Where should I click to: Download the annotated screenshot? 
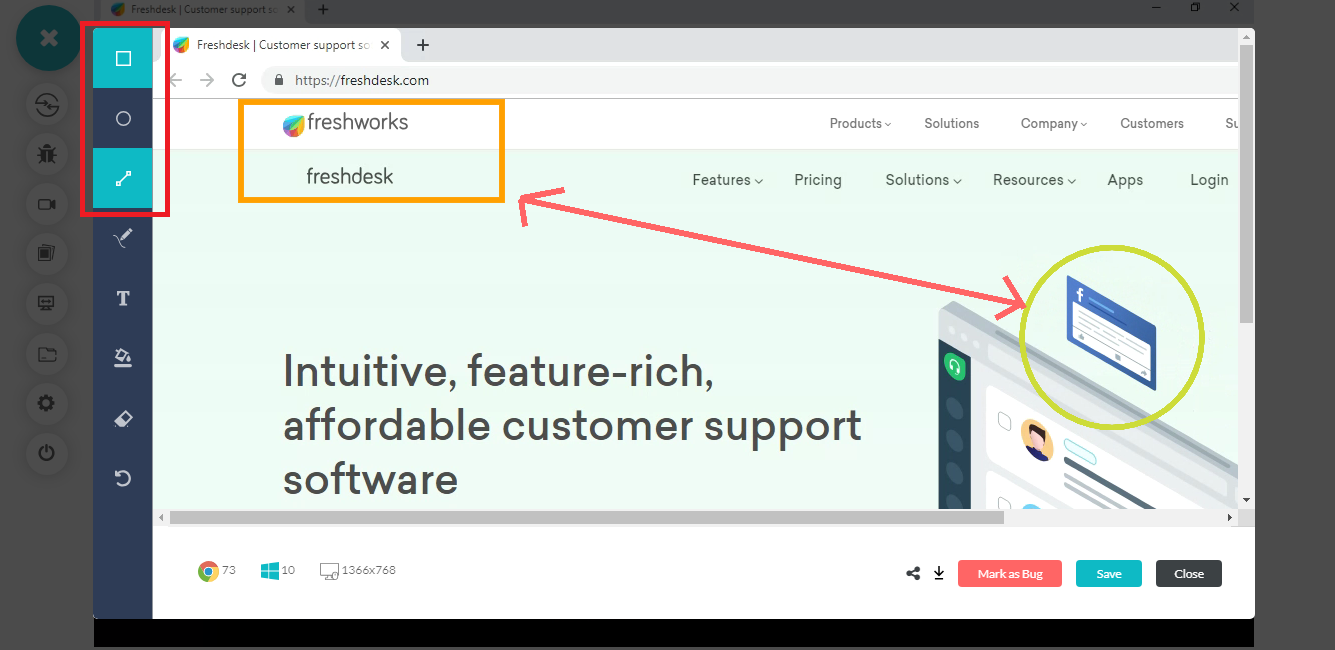point(939,573)
